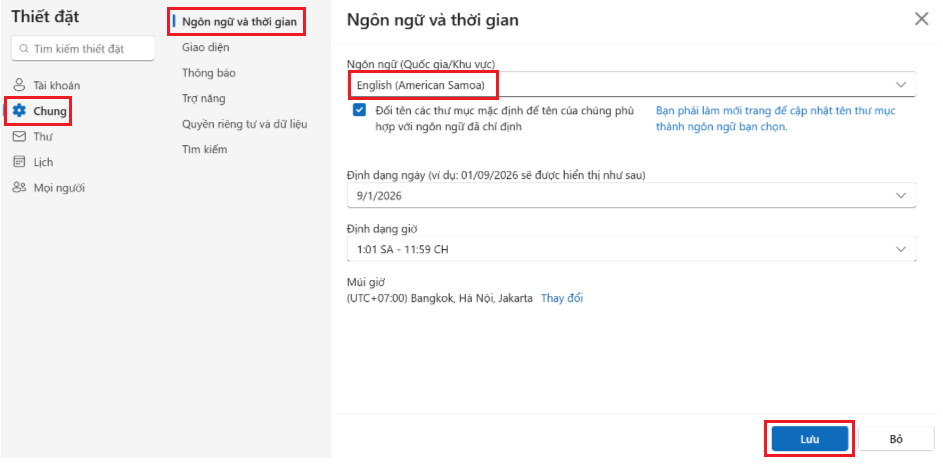Click the Lịch calendar icon
Image resolution: width=943 pixels, height=465 pixels.
20,162
